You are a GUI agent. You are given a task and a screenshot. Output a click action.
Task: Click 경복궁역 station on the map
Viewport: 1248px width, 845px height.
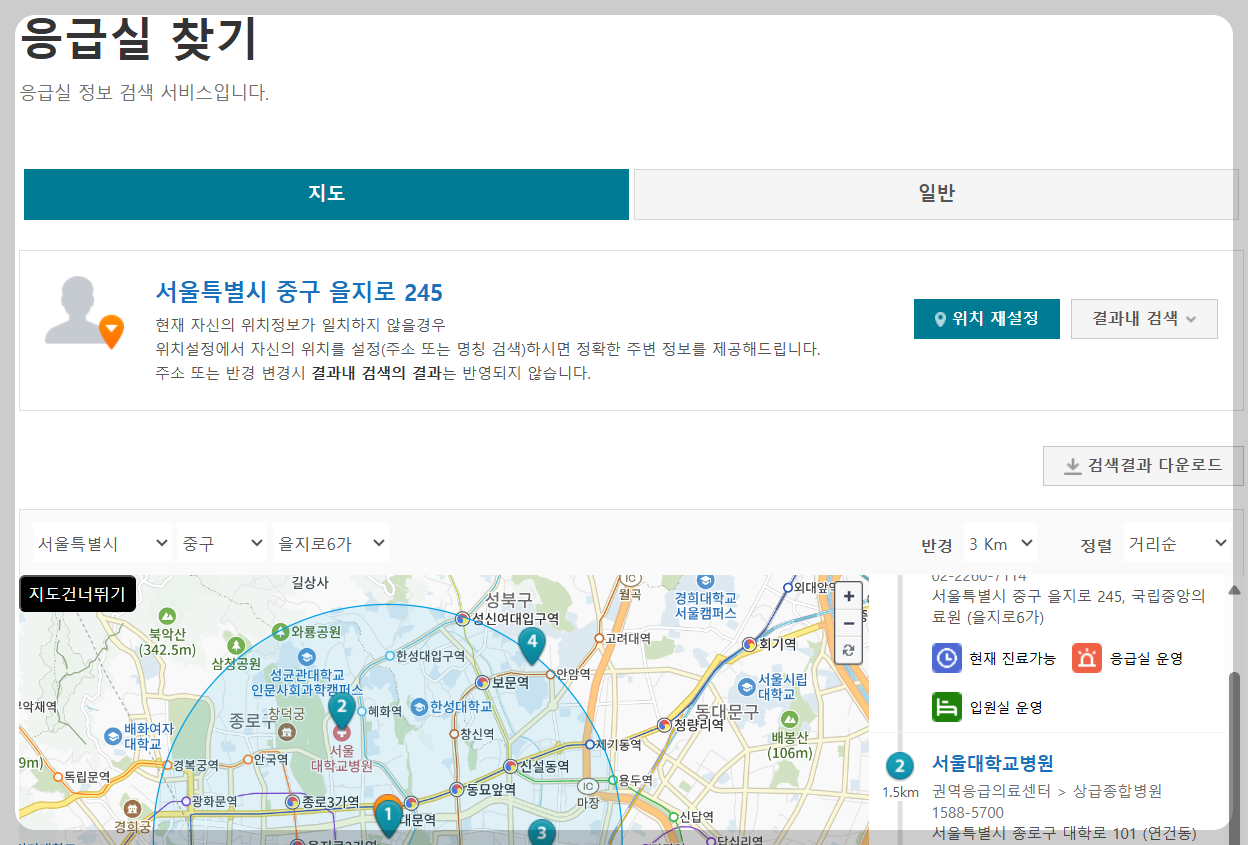point(190,766)
